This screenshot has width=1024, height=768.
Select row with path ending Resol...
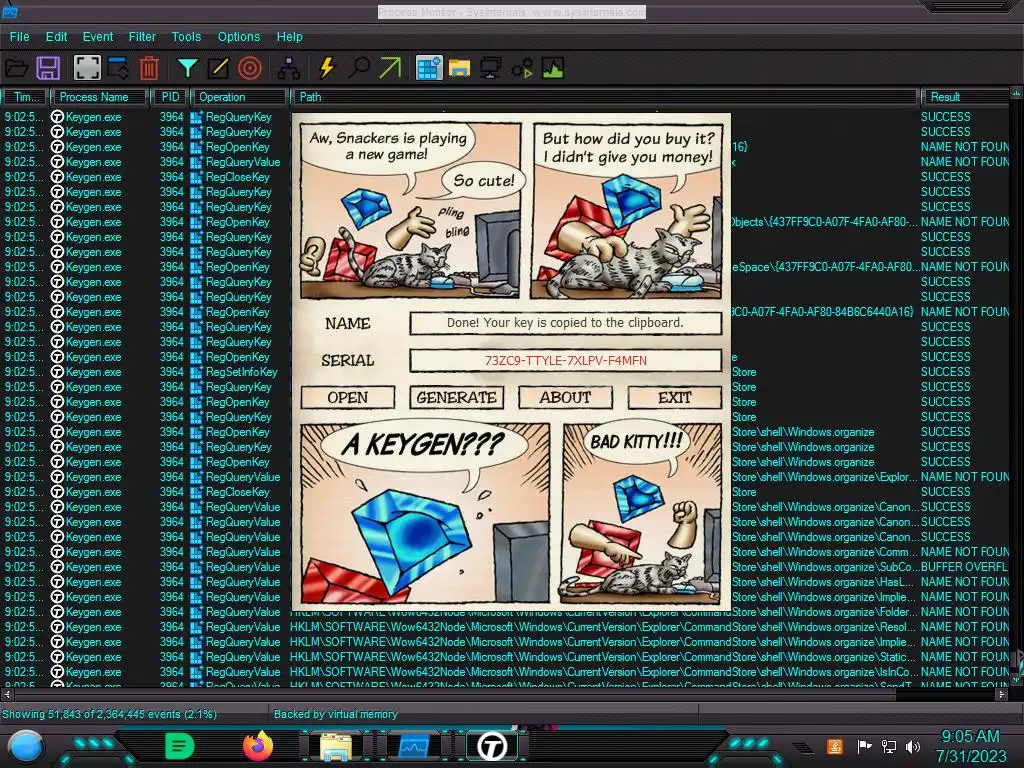[x=505, y=627]
